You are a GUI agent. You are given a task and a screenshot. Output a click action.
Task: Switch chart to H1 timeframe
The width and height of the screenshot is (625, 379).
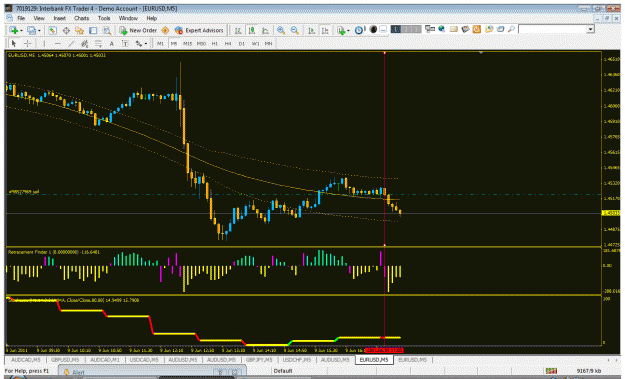pyautogui.click(x=214, y=43)
